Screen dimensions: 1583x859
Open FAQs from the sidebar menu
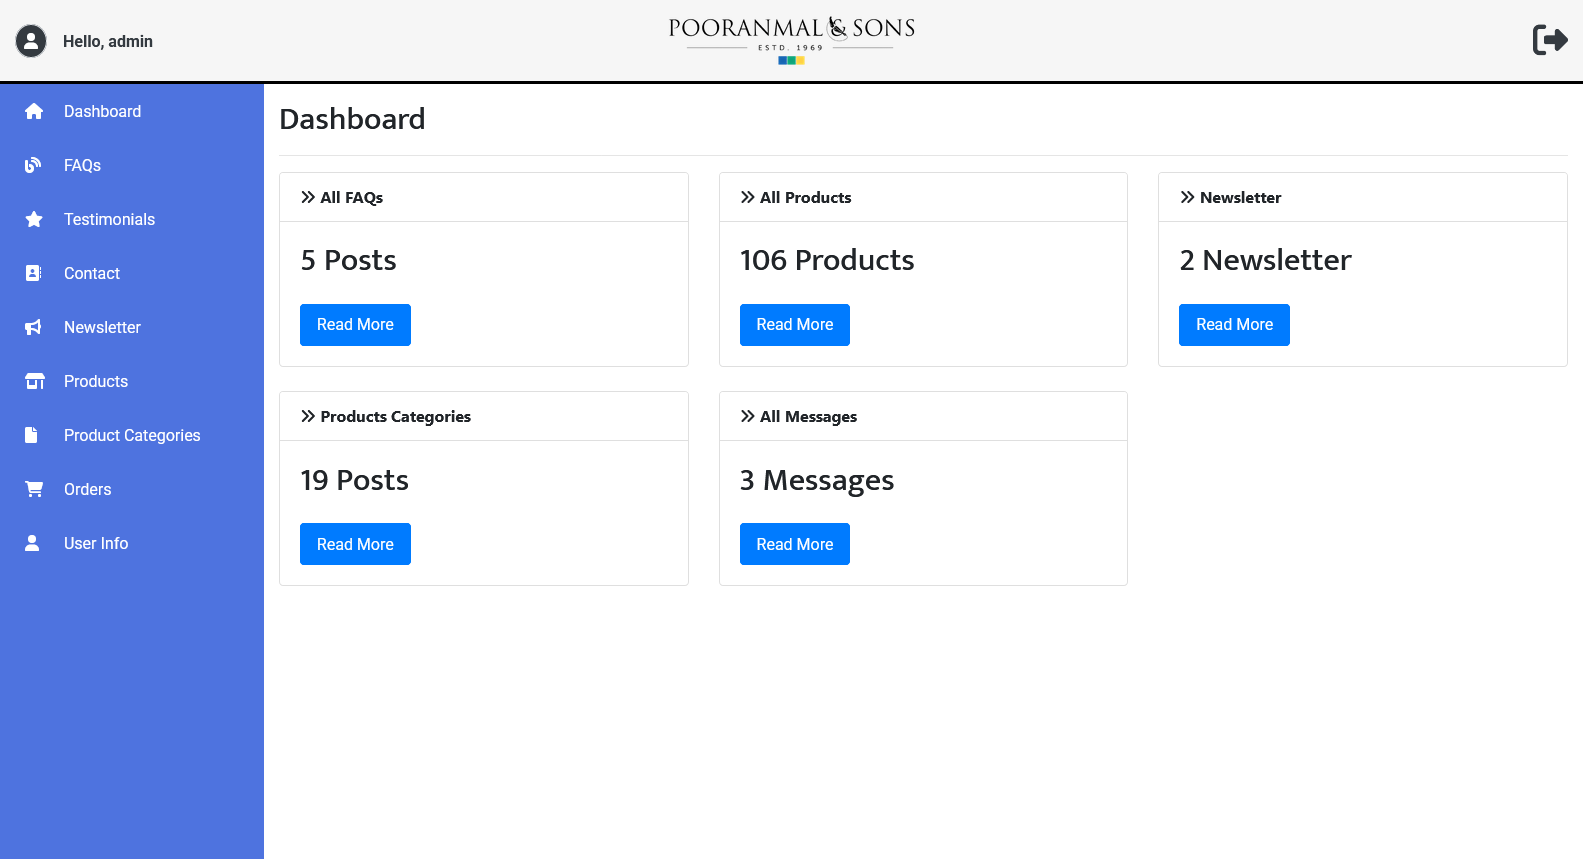point(82,165)
